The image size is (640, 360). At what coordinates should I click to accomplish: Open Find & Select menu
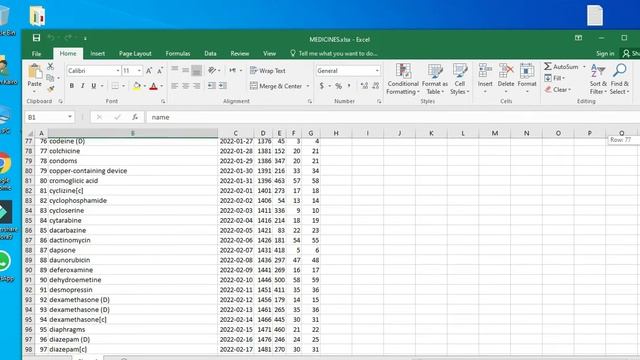point(620,80)
